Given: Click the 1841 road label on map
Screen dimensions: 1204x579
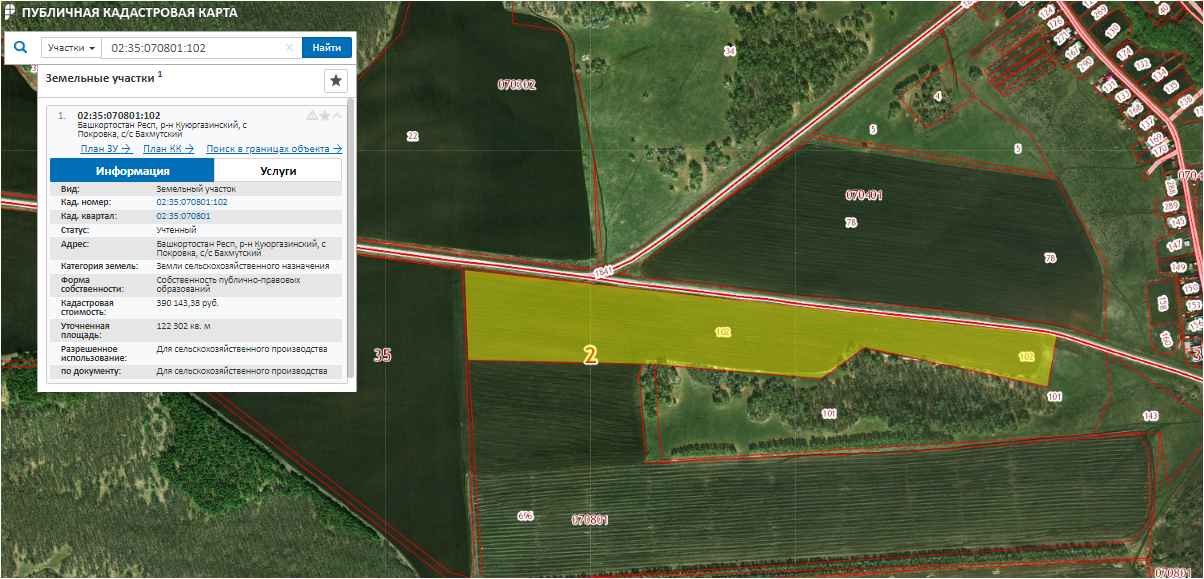Looking at the screenshot, I should point(602,271).
